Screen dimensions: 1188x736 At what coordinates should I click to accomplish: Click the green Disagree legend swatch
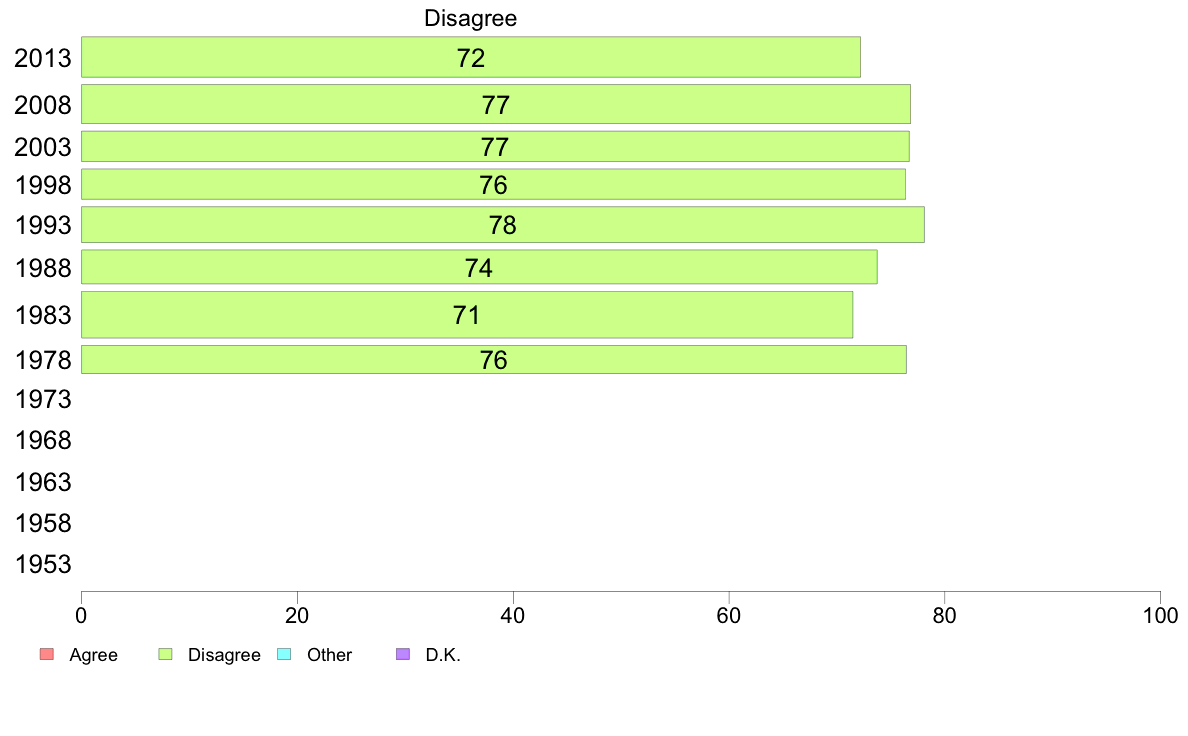click(165, 654)
